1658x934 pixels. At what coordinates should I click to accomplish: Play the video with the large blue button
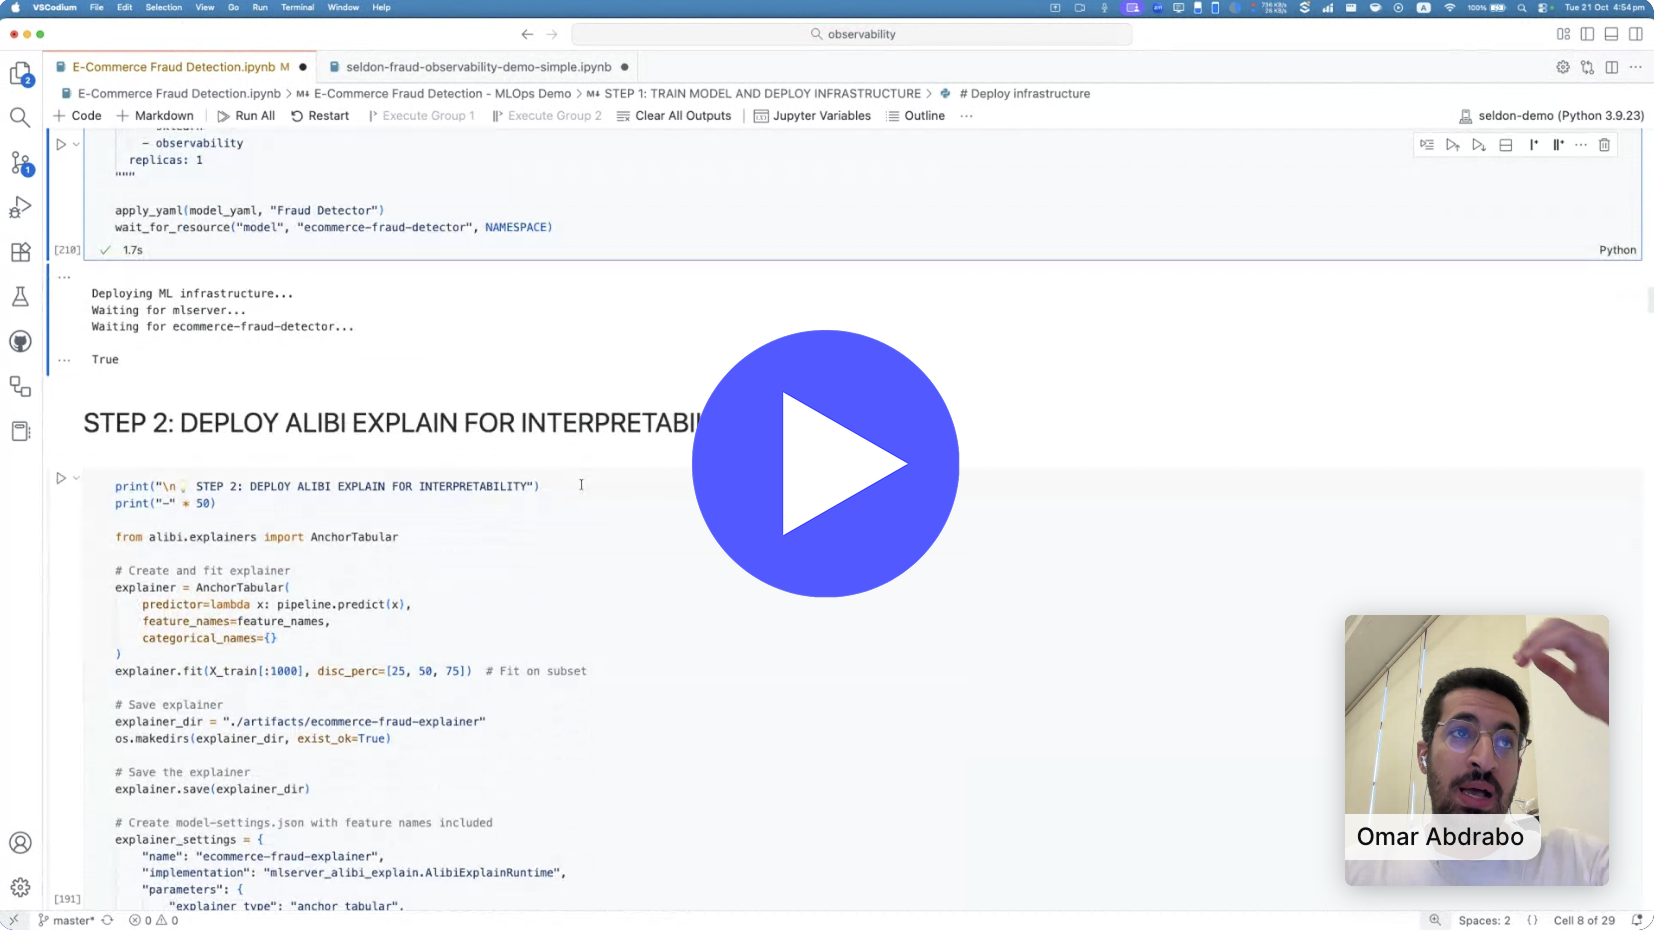[x=827, y=465]
